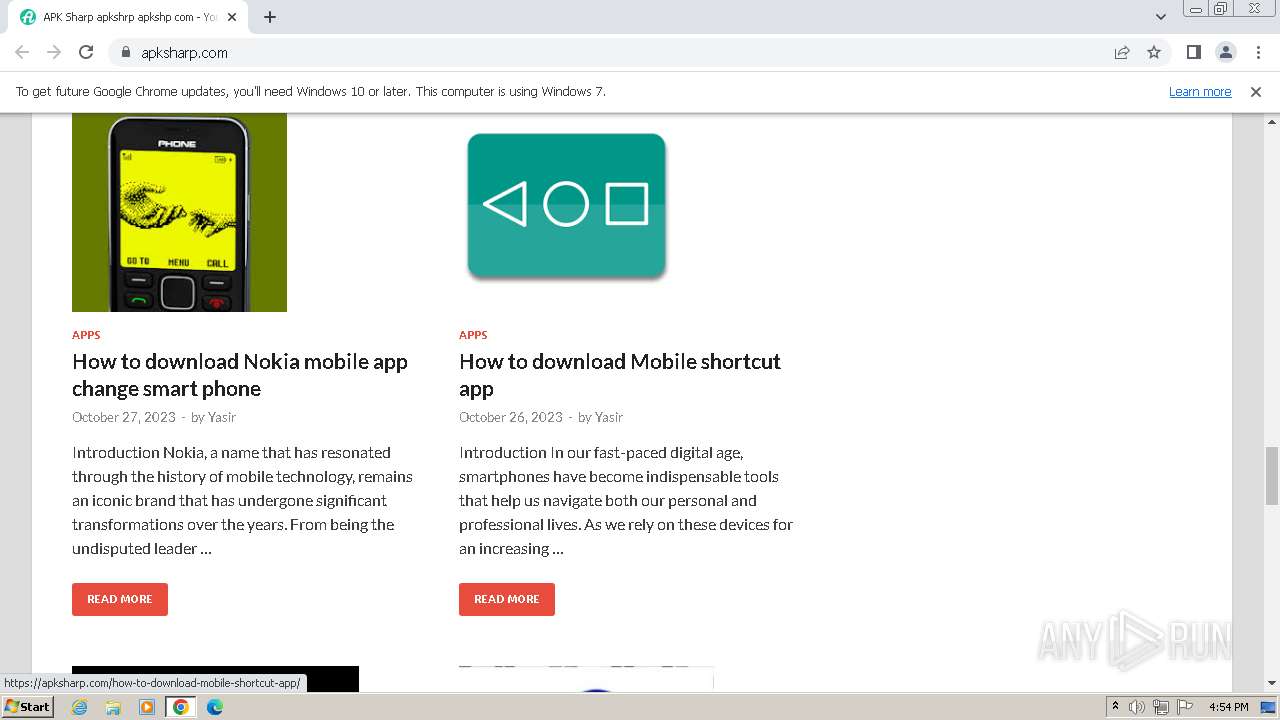Launch Microsoft Edge from the taskbar

[x=215, y=707]
